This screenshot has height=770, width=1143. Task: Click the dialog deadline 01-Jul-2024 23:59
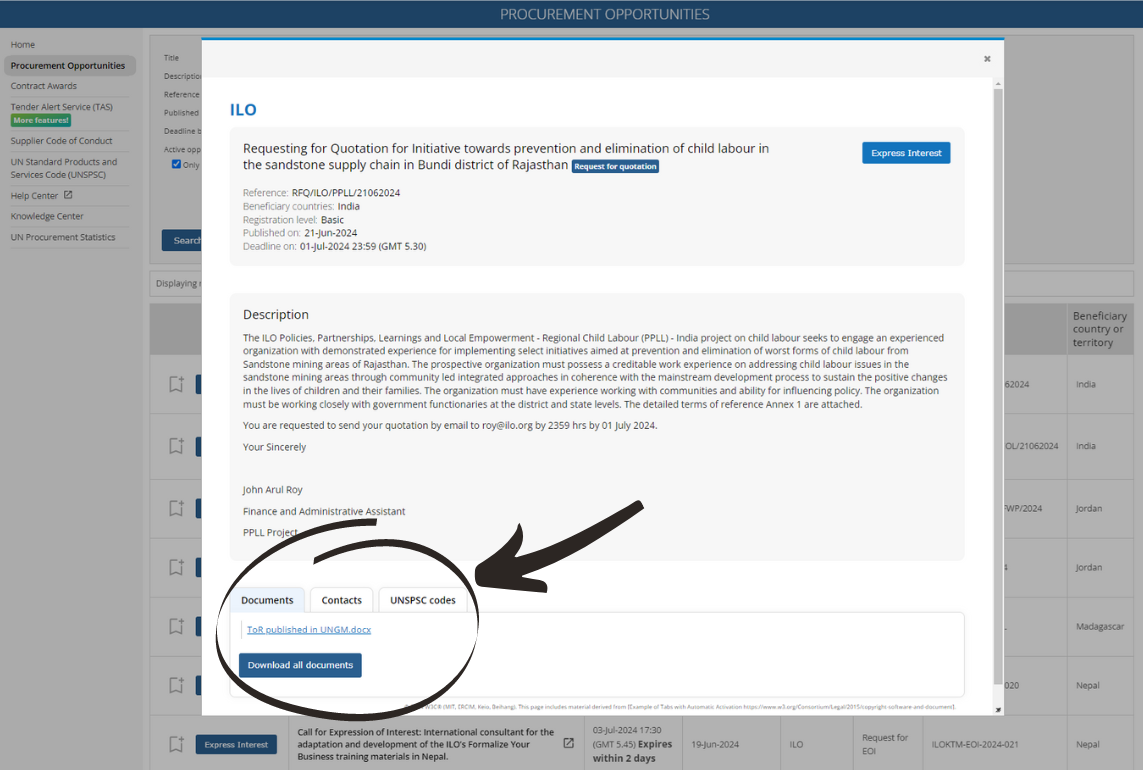[x=363, y=246]
